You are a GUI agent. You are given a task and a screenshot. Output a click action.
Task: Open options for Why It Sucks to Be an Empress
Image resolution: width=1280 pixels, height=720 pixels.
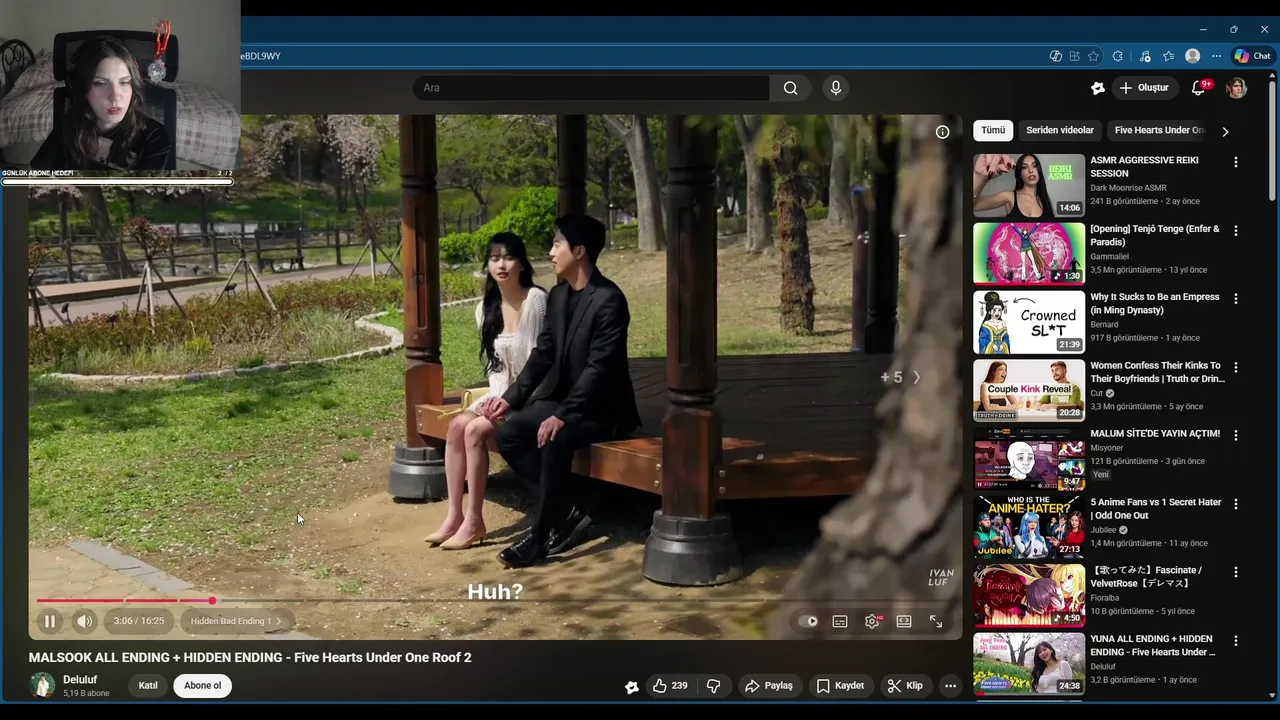tap(1236, 299)
